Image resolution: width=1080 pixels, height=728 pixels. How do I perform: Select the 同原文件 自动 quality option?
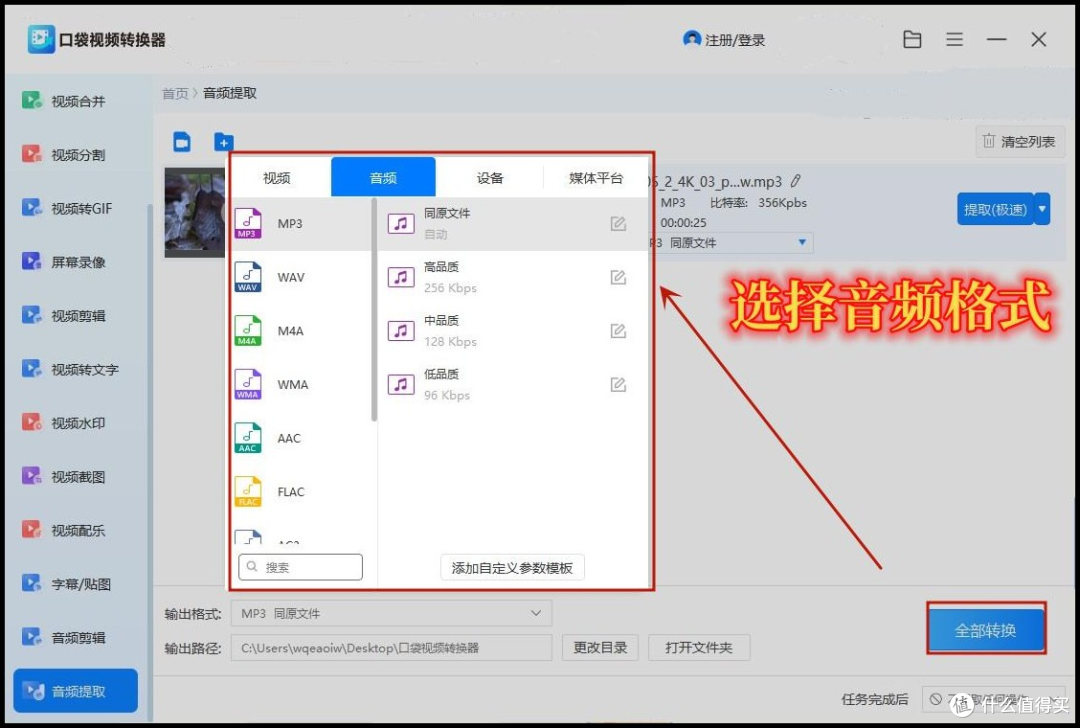pos(513,223)
